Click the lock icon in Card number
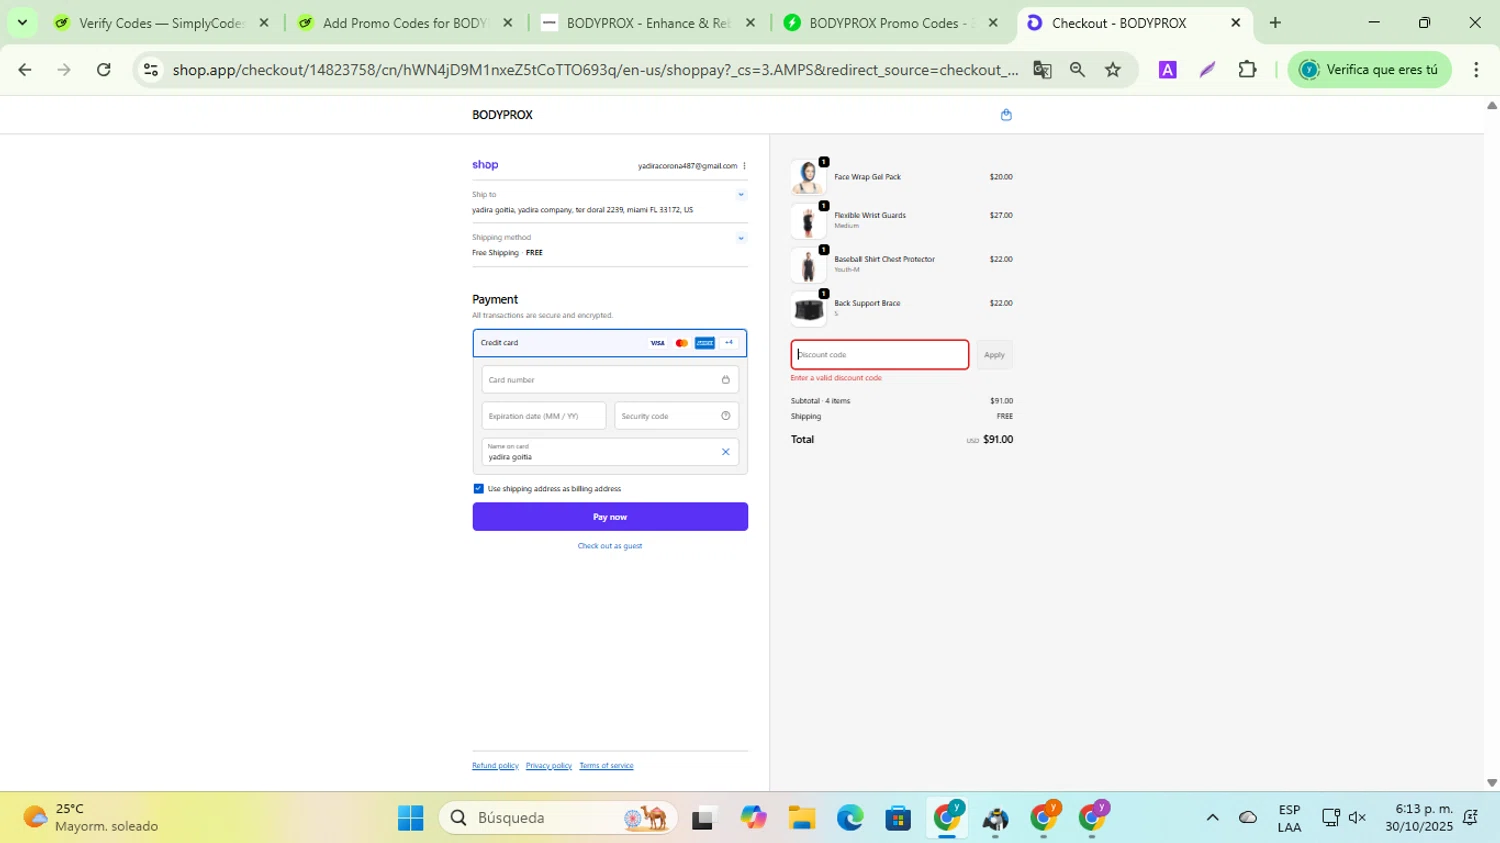The height and width of the screenshot is (843, 1500). (726, 380)
